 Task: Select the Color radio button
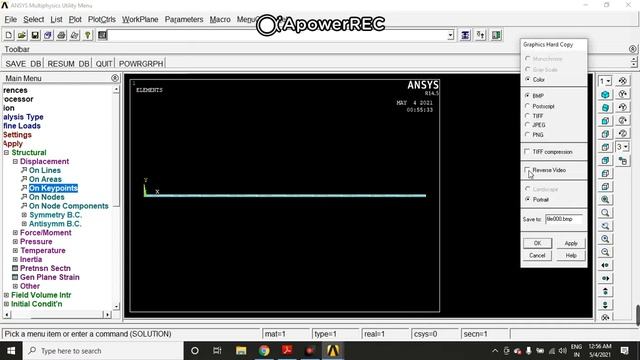[528, 79]
